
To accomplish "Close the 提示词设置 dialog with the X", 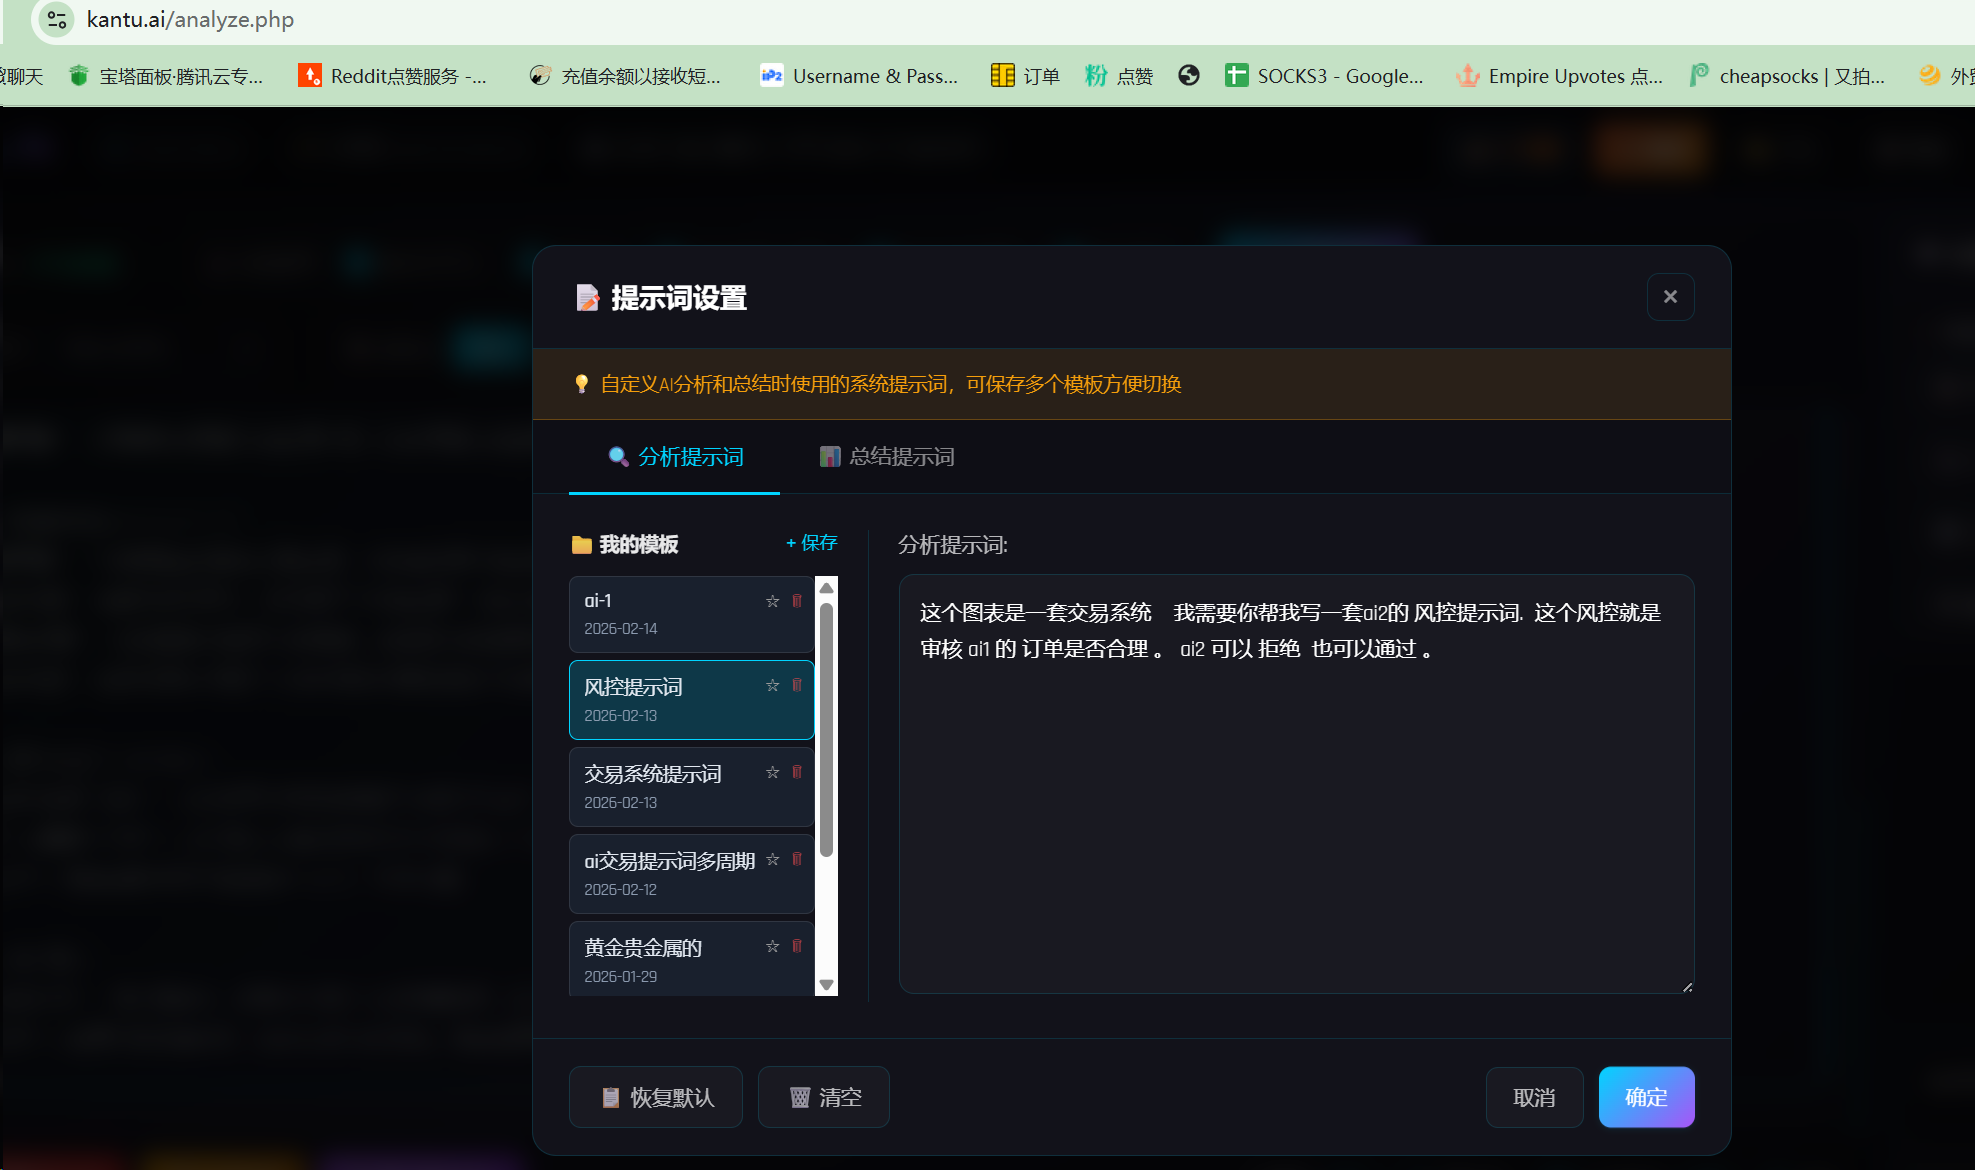I will 1670,297.
